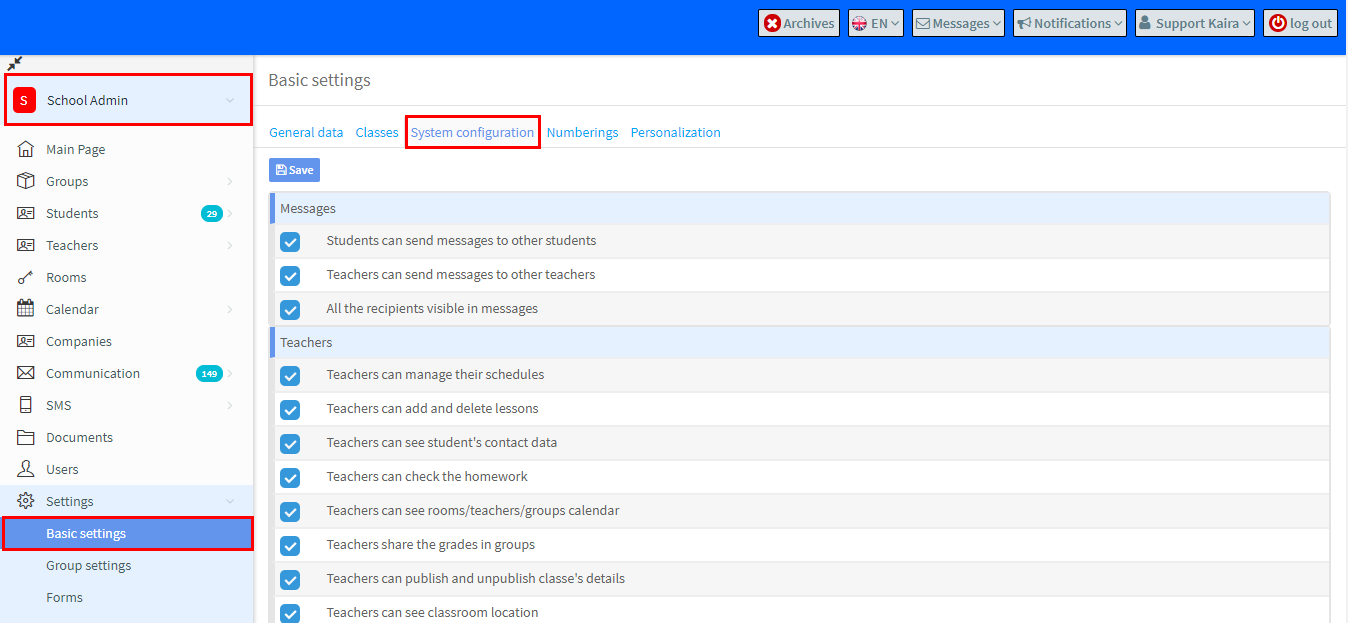Click the Save button

pos(293,169)
